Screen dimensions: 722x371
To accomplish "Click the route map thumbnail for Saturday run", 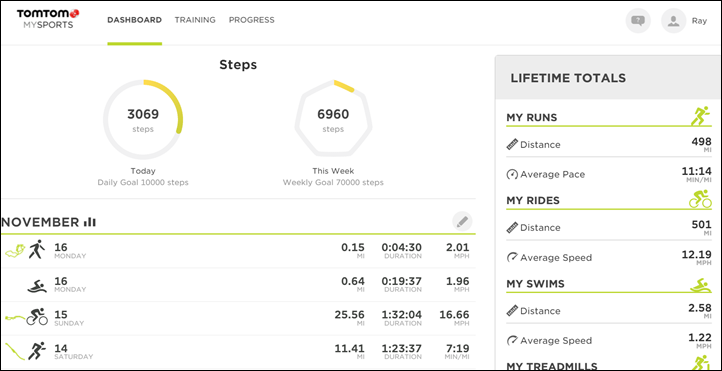I will pyautogui.click(x=13, y=352).
